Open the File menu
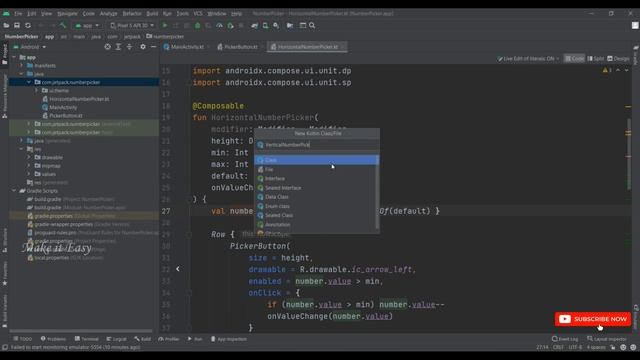 18,13
